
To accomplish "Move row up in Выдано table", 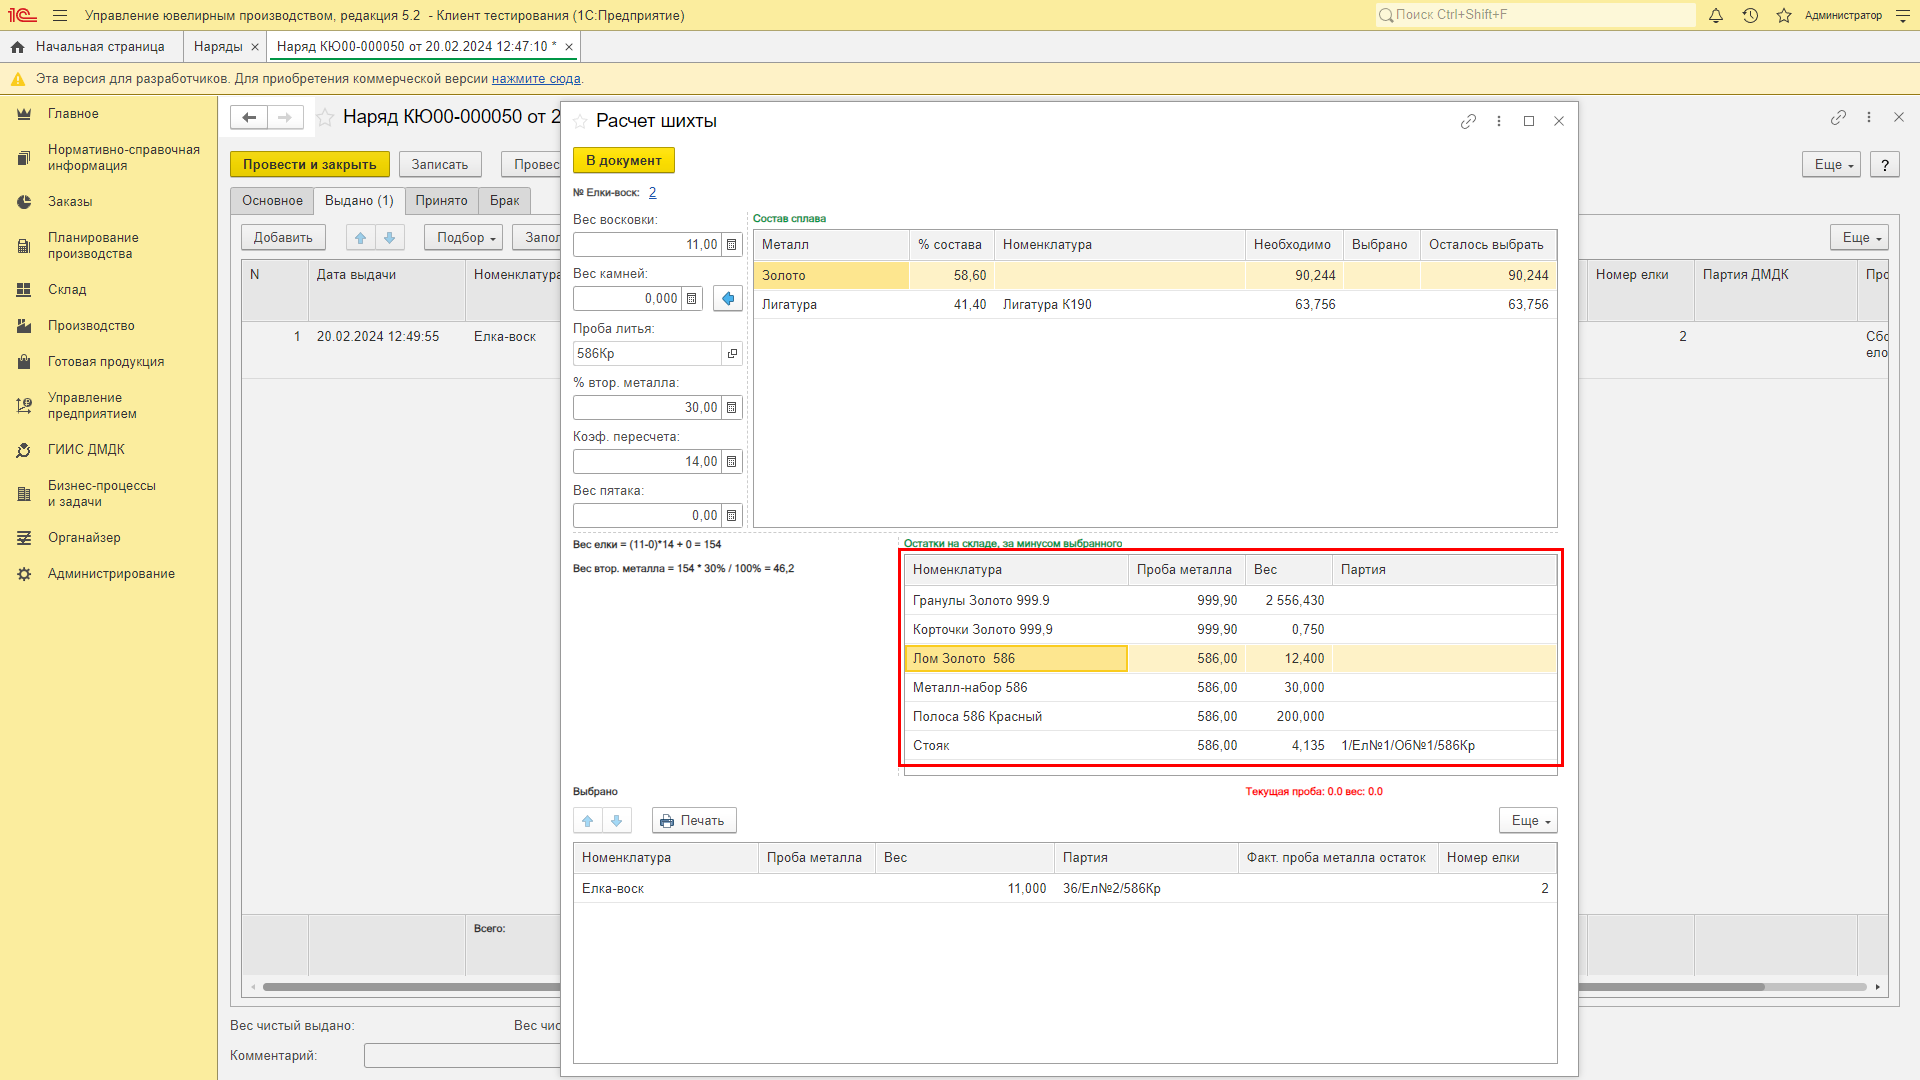I will pyautogui.click(x=361, y=238).
